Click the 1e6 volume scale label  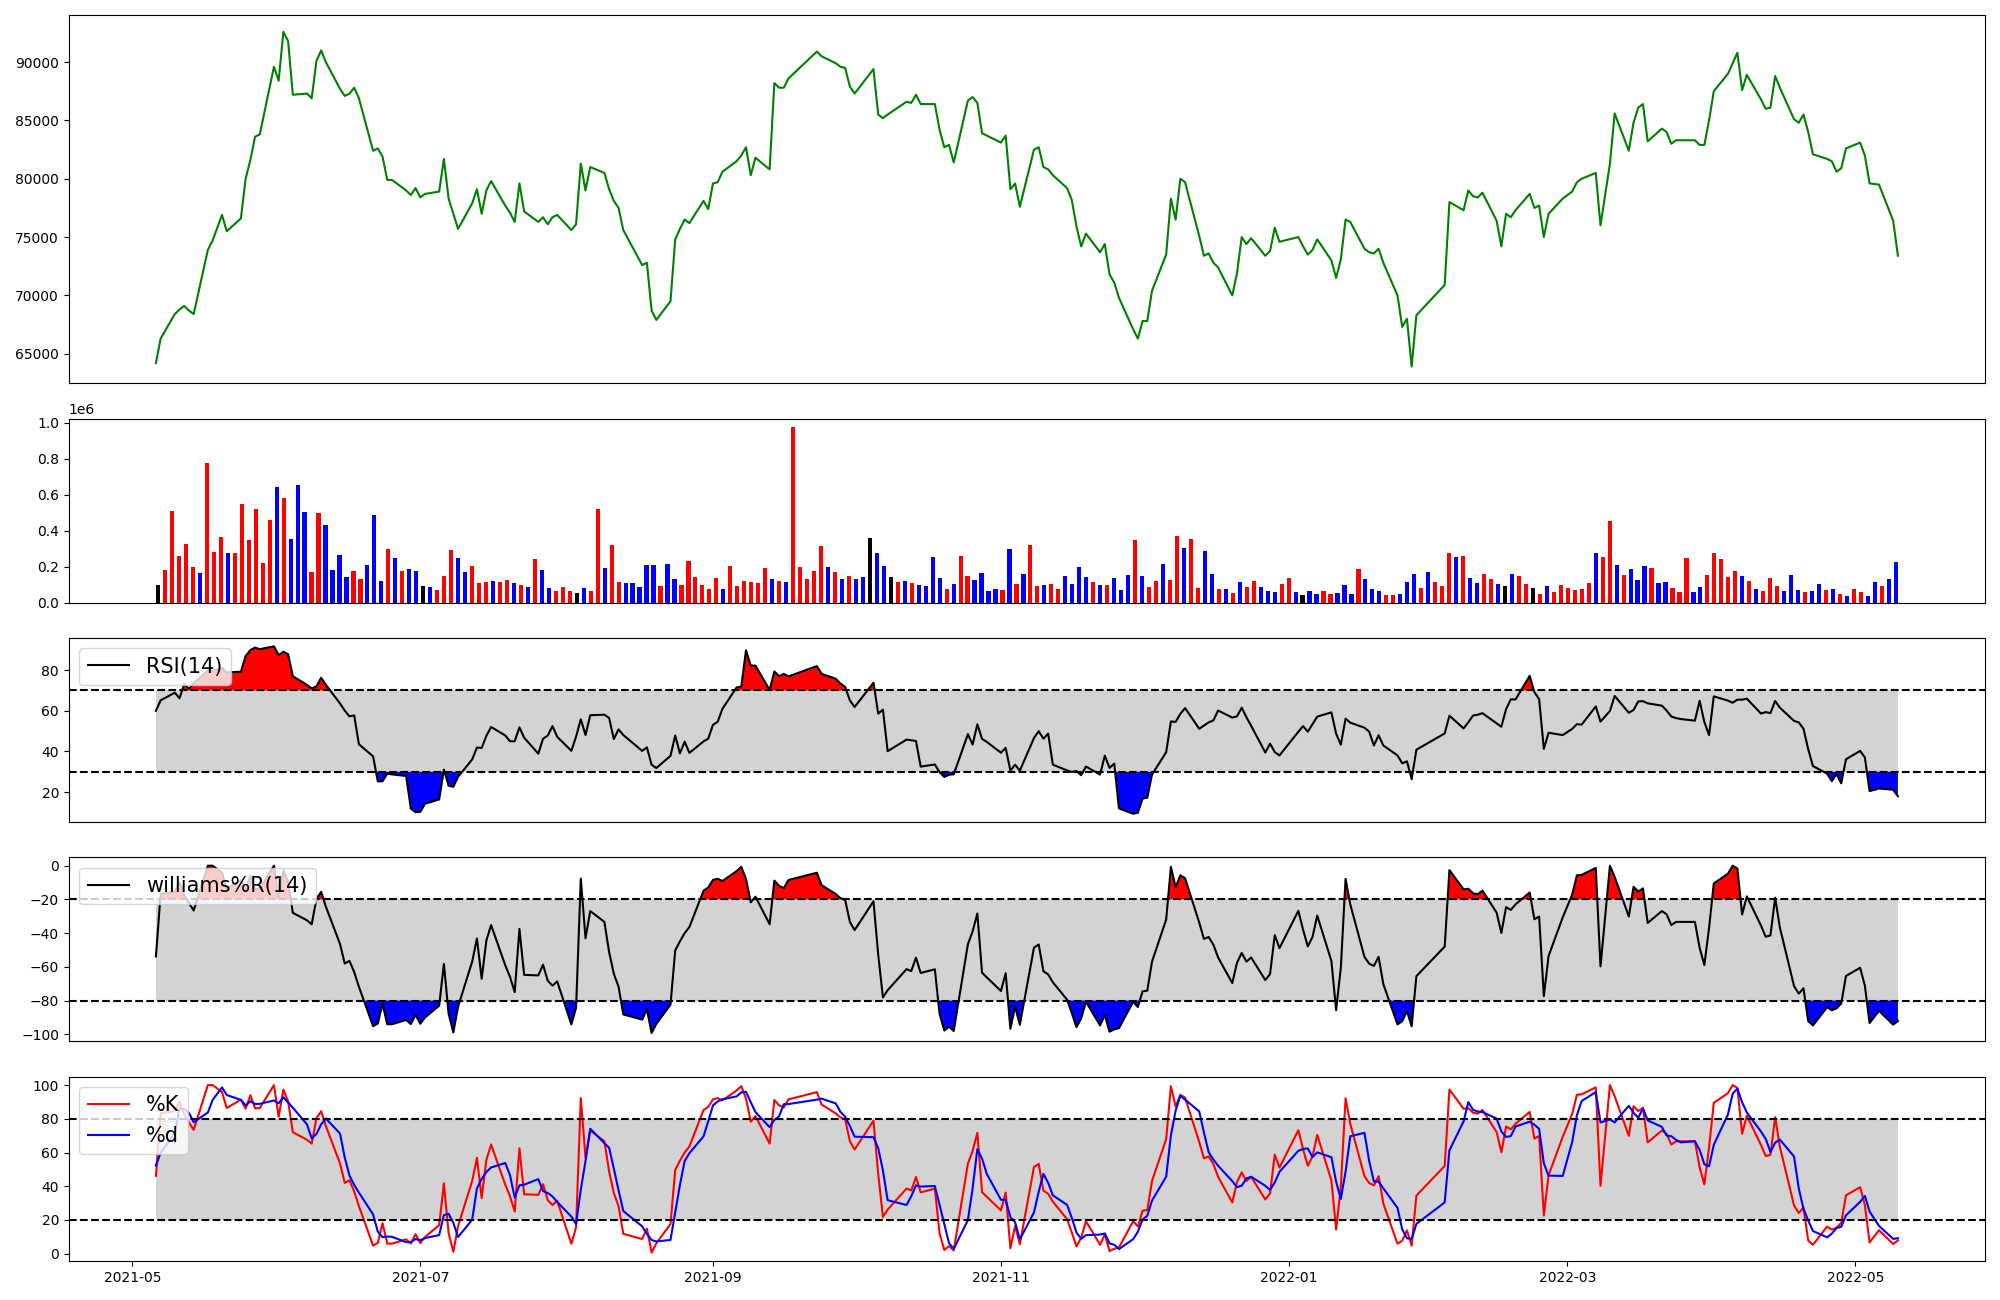81,410
